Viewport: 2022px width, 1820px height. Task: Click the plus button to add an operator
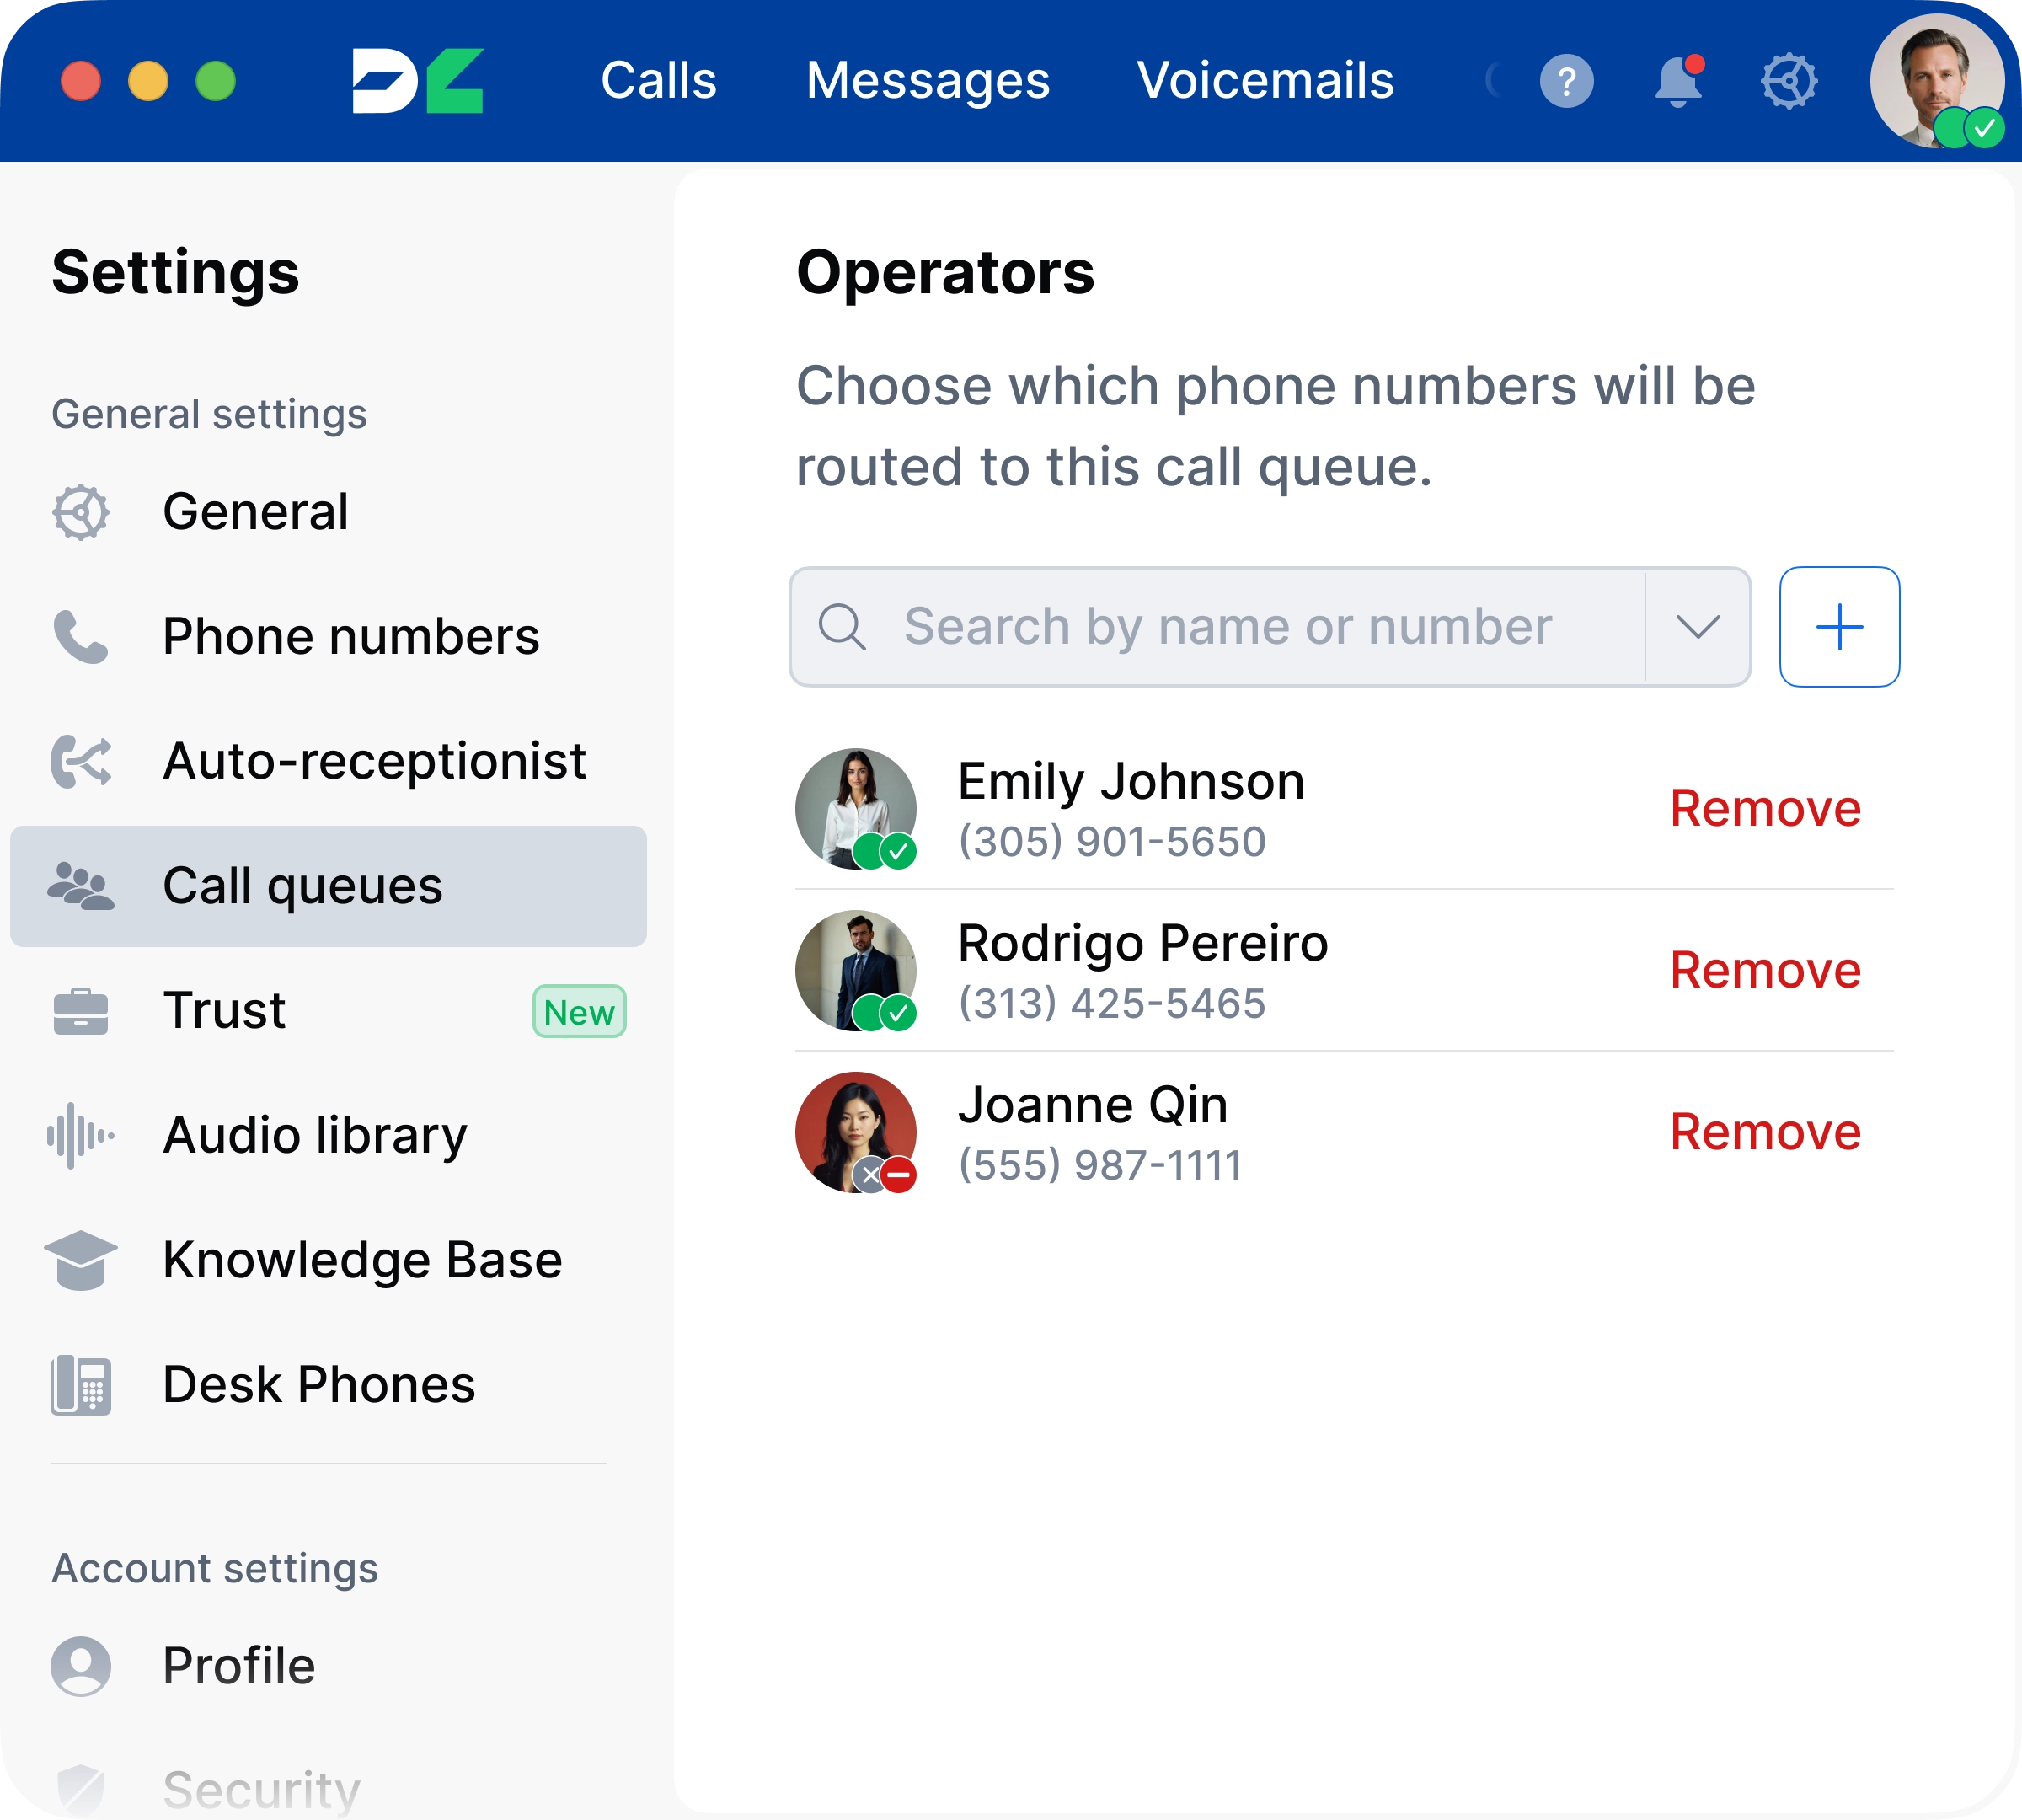[1839, 627]
